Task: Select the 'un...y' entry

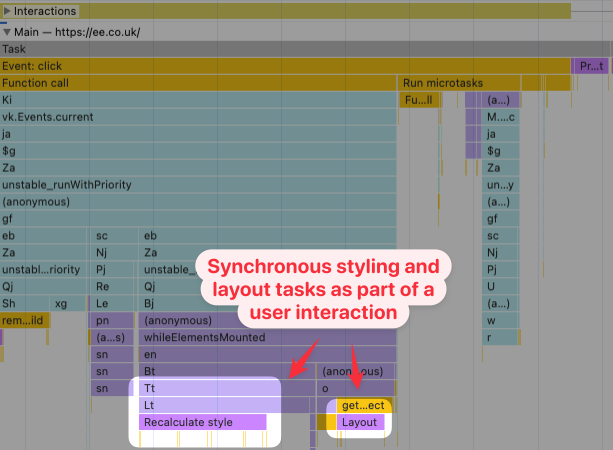Action: tap(500, 185)
